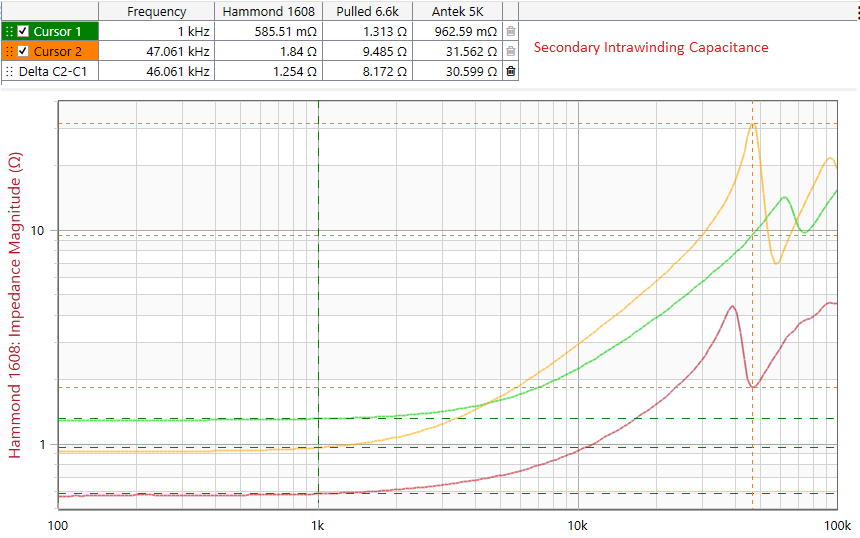Click the 100k tick label on frequency axis
This screenshot has height=538, width=860.
[x=838, y=525]
